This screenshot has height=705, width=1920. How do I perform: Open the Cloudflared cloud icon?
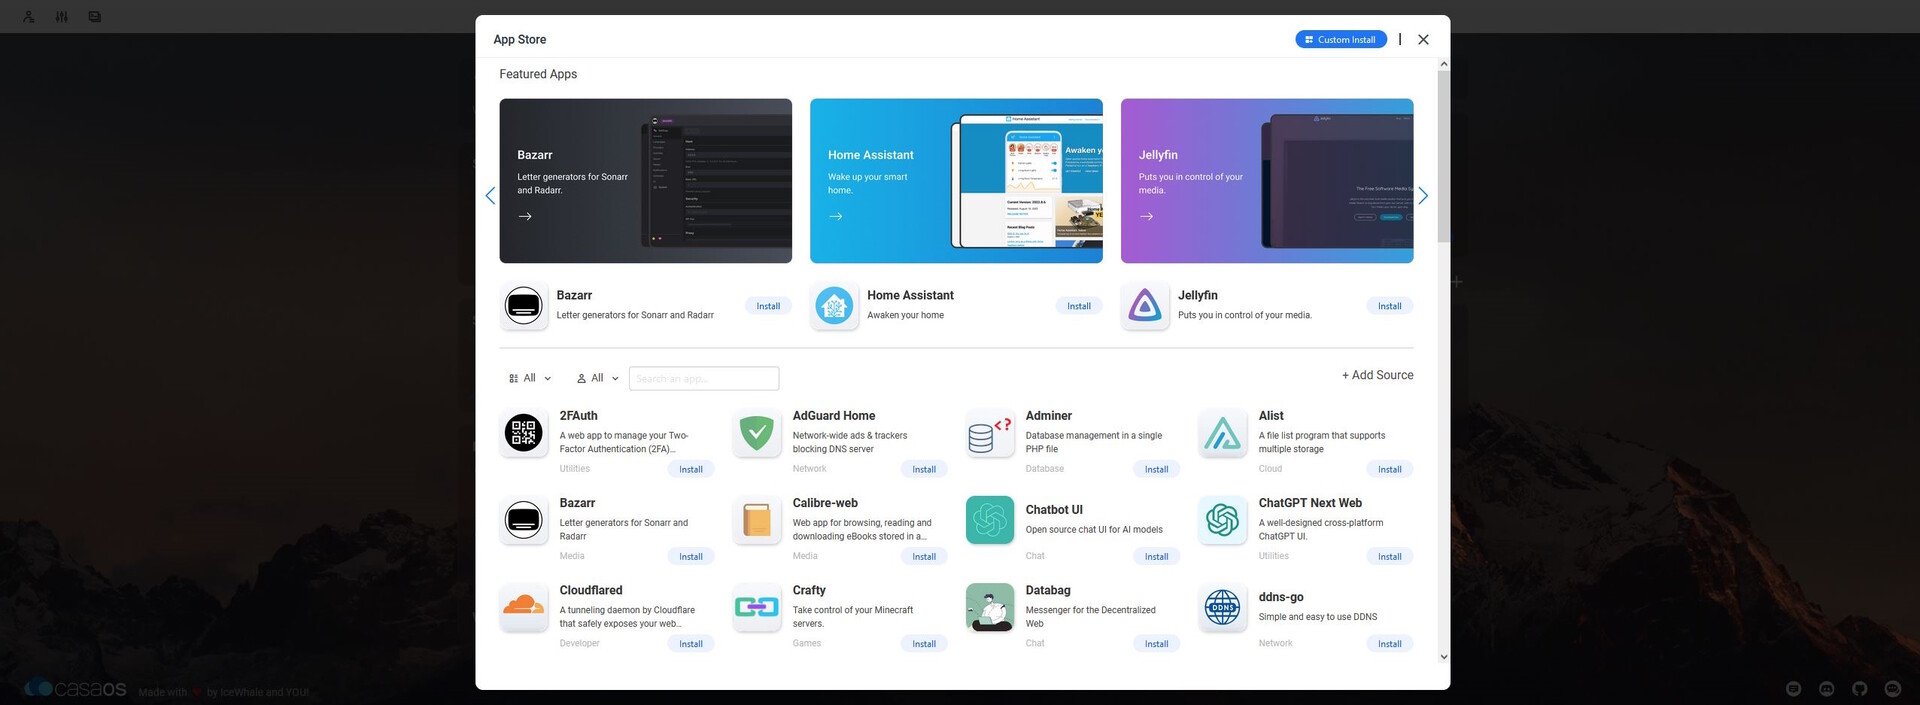(x=524, y=607)
